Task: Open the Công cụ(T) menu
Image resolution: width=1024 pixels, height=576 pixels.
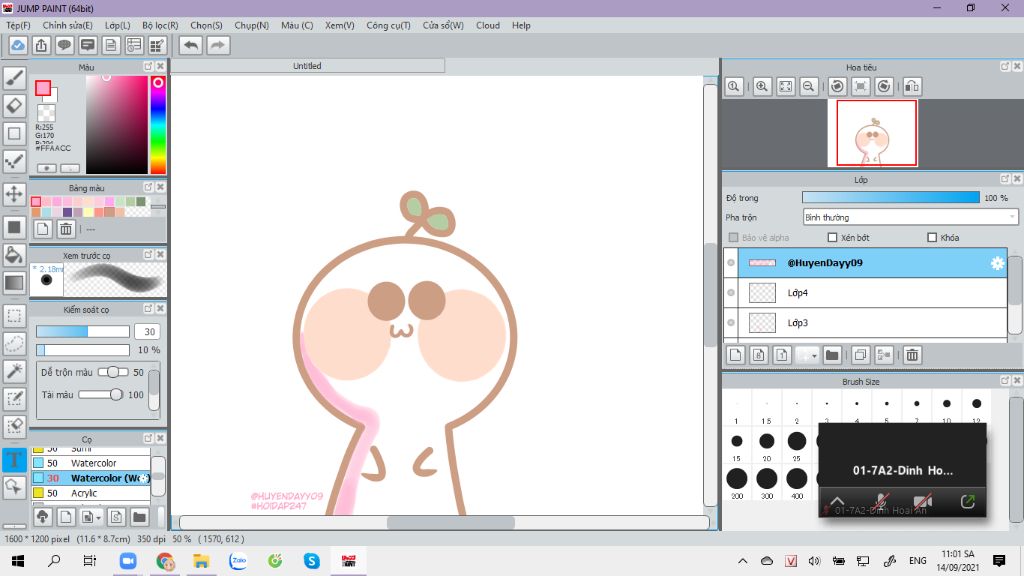Action: point(389,25)
